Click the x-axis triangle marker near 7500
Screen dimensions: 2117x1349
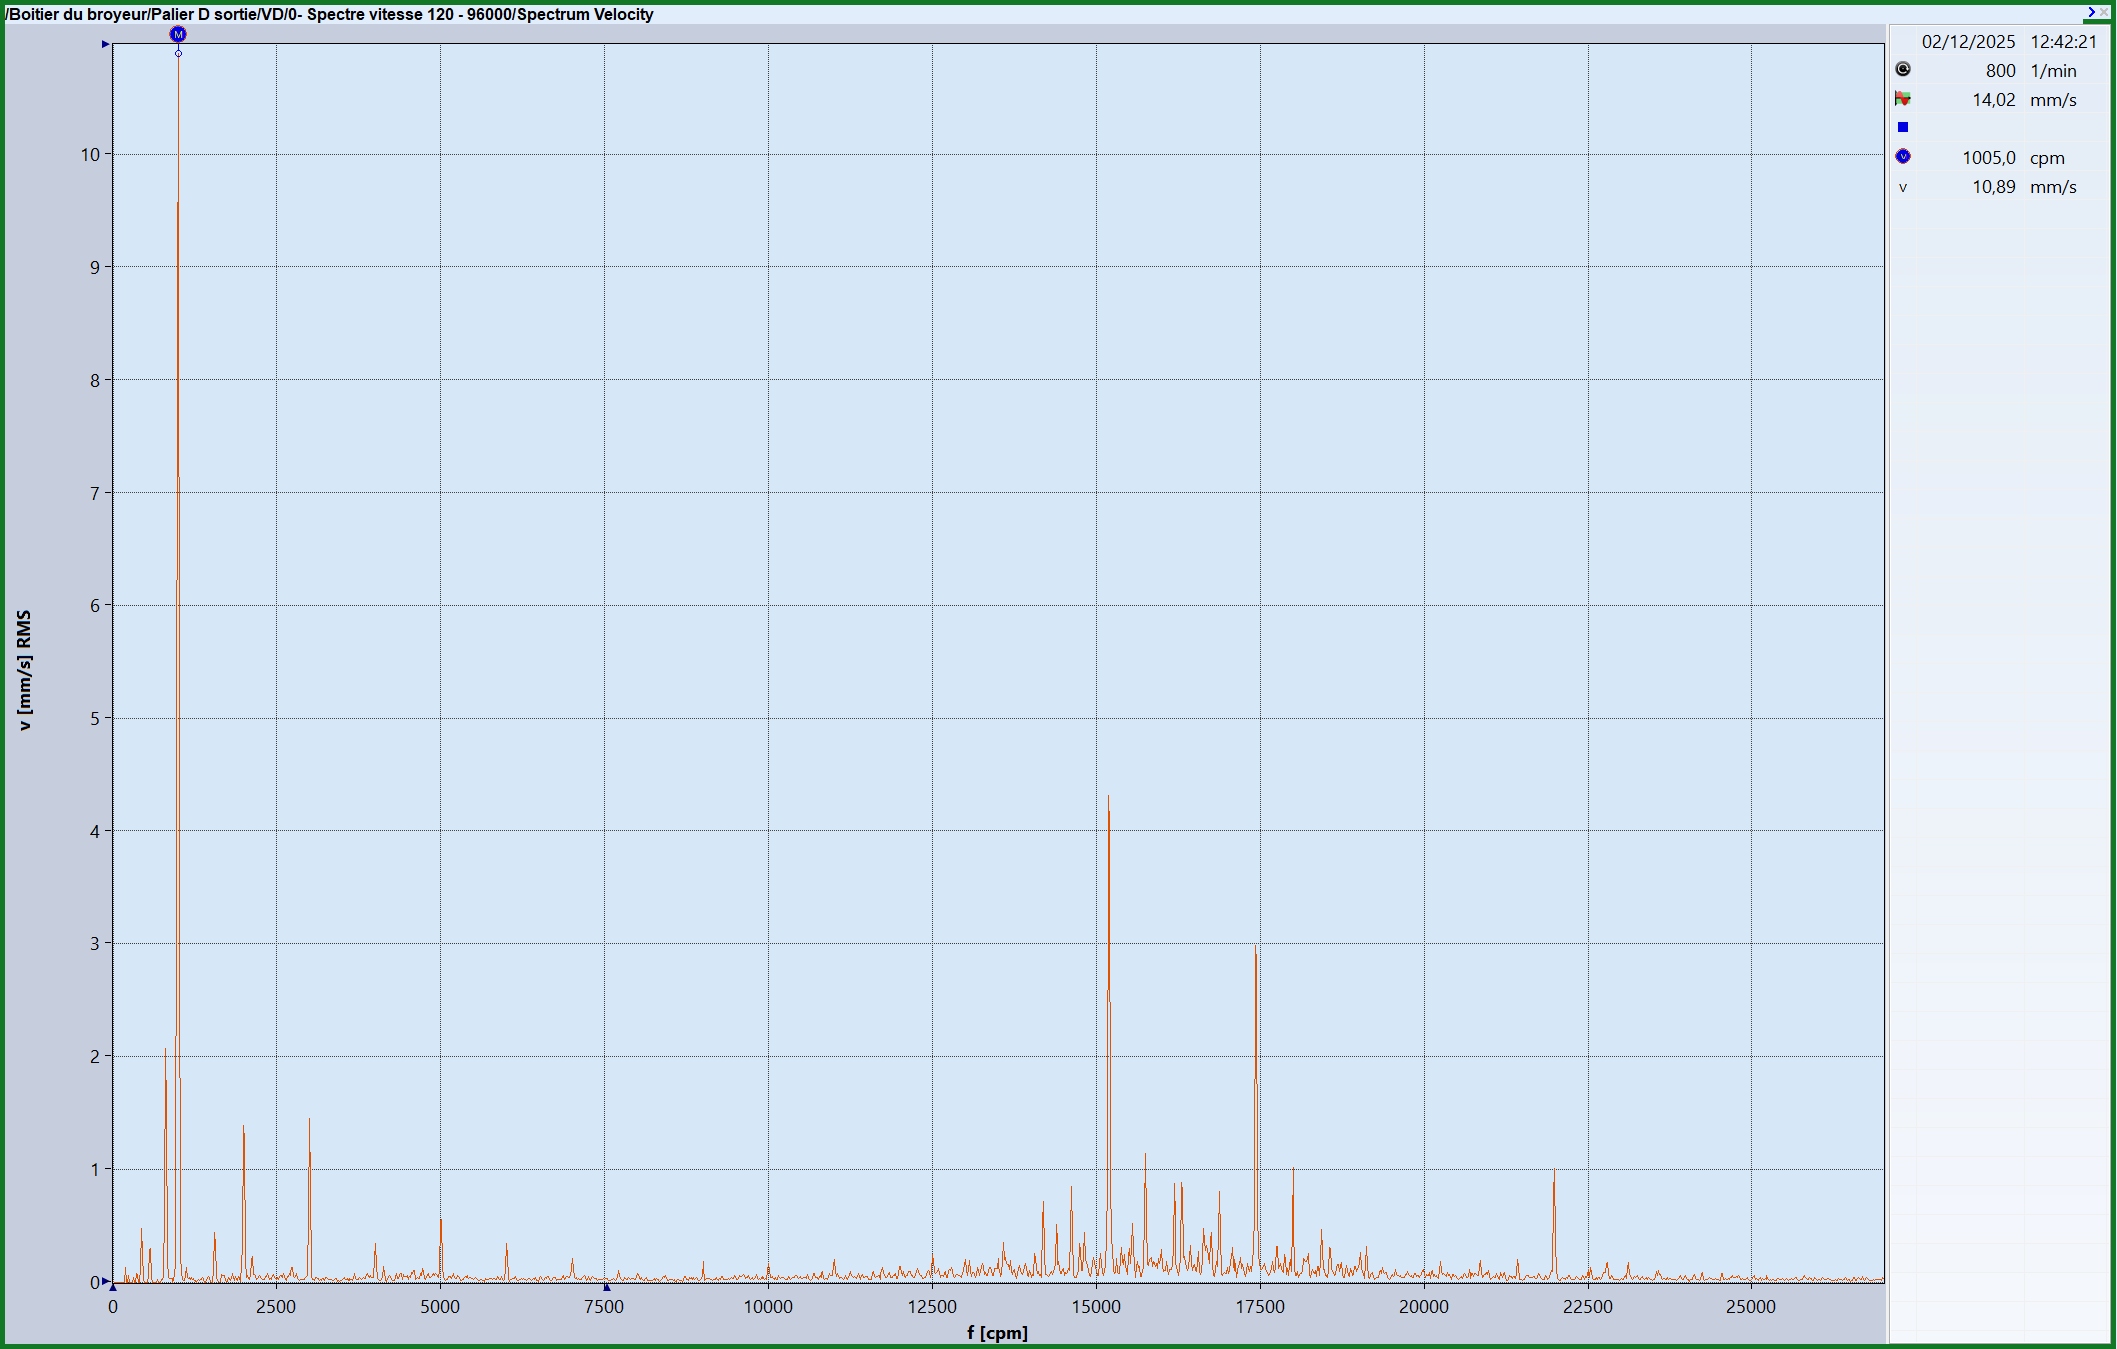point(606,1288)
